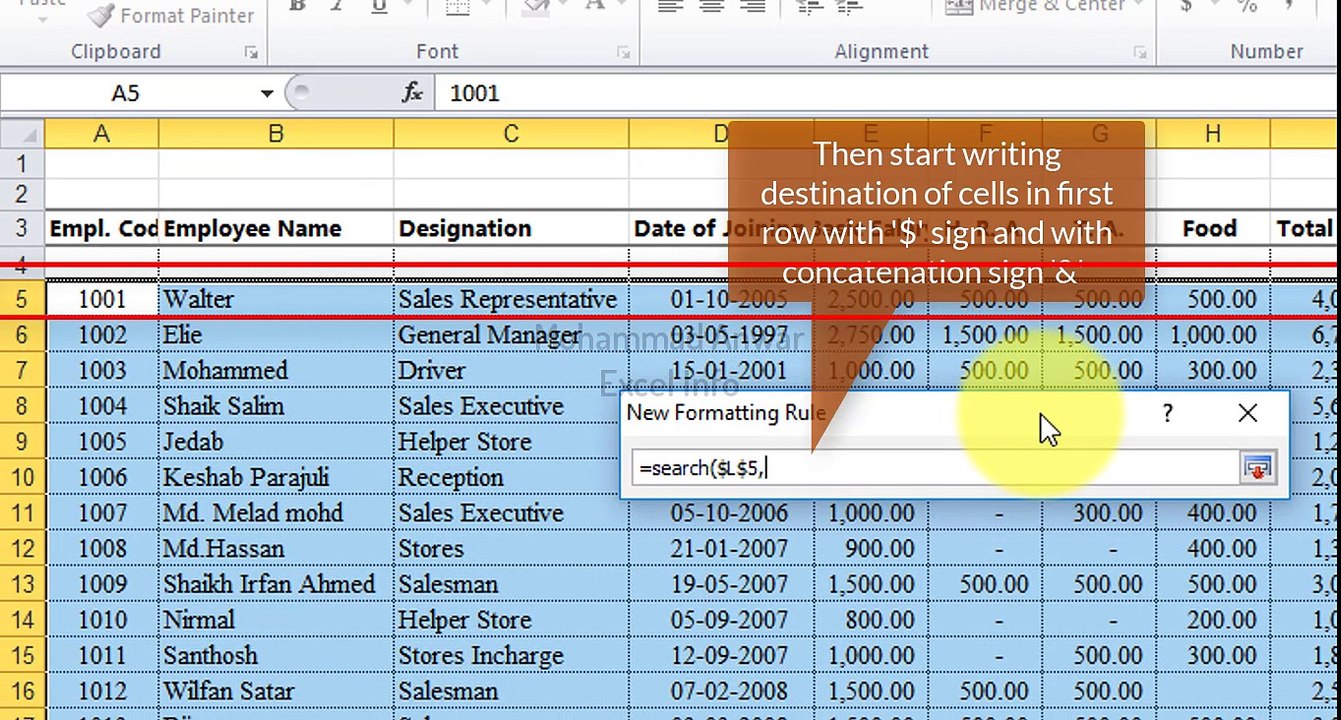
Task: Click the employee code 1012
Action: coord(102,691)
